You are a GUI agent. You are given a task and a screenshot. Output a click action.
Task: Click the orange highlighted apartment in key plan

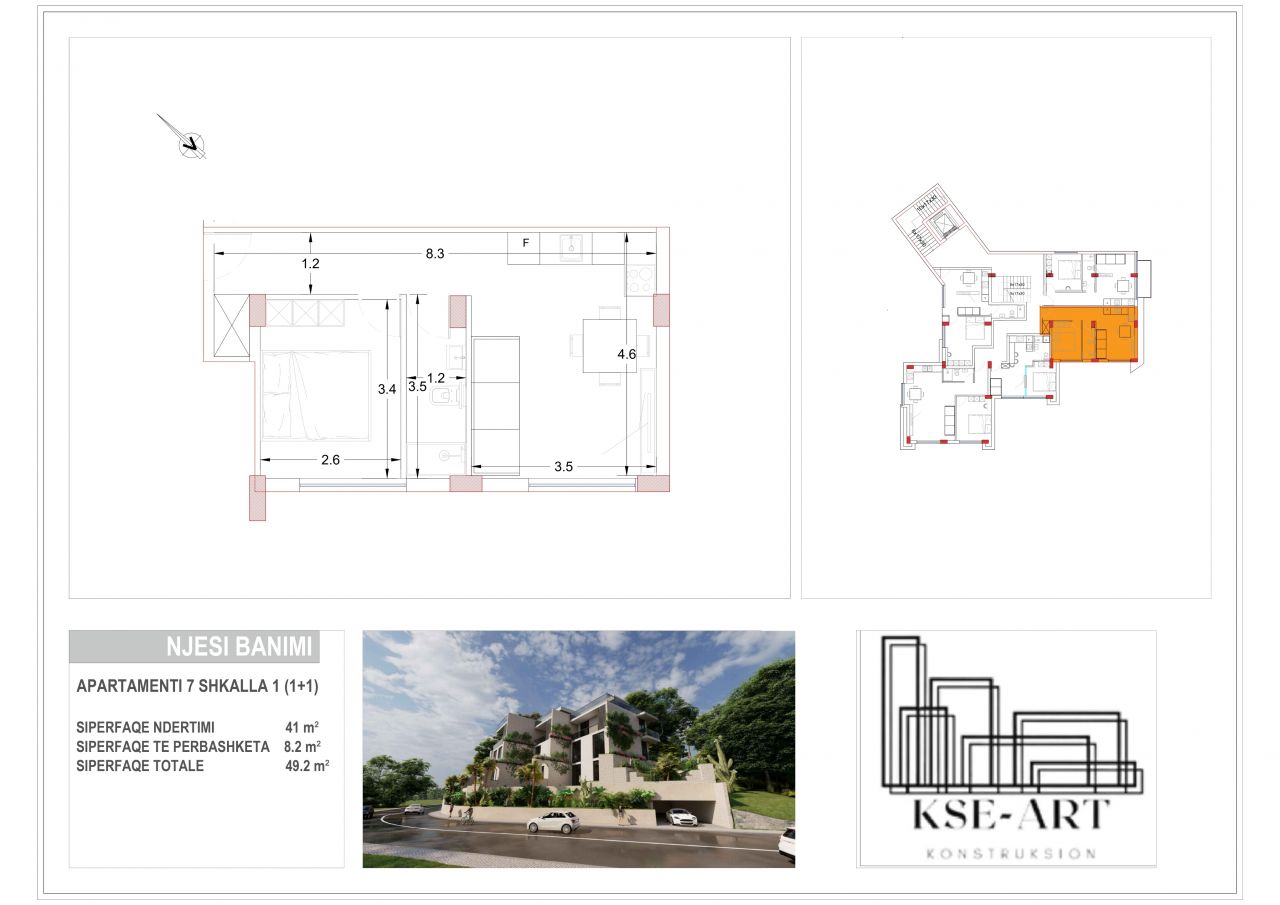click(x=1089, y=334)
